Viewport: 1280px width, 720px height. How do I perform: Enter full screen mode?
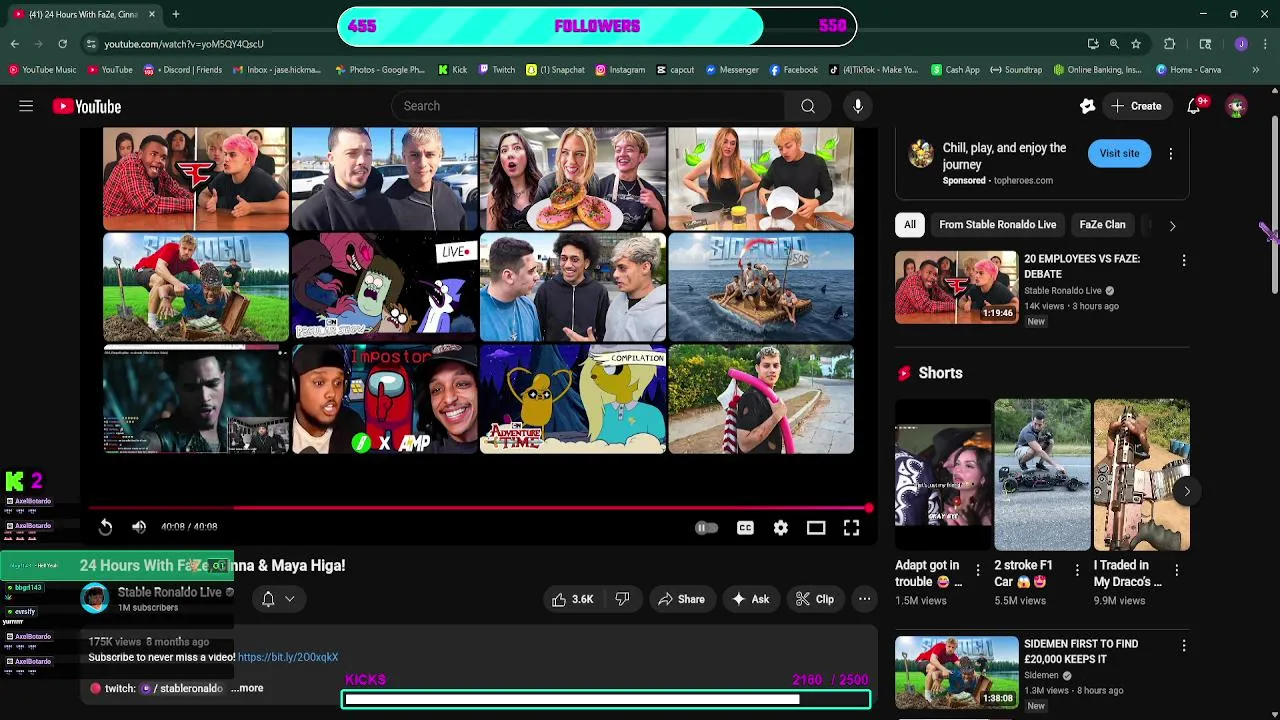851,528
